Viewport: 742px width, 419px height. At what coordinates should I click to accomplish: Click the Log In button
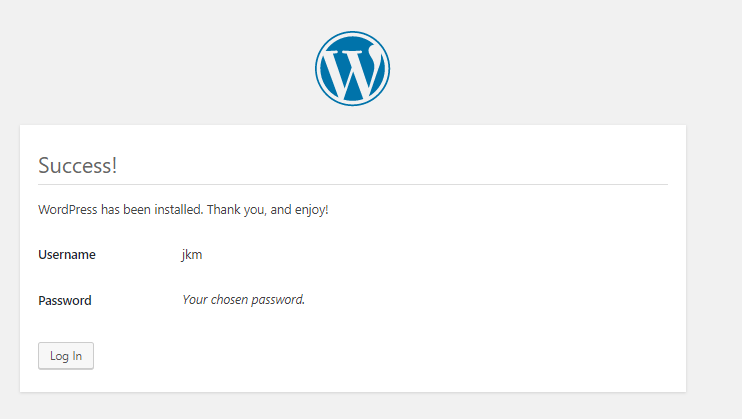point(66,356)
